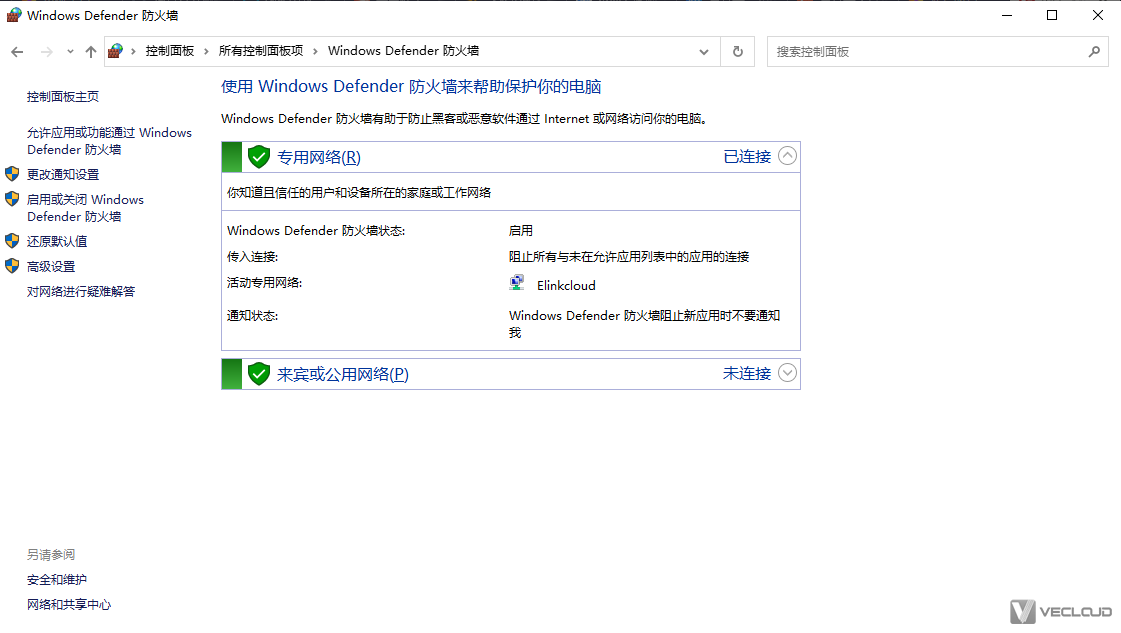Click the title bar firewall app icon
Viewport: 1121px width, 633px height.
coord(14,15)
